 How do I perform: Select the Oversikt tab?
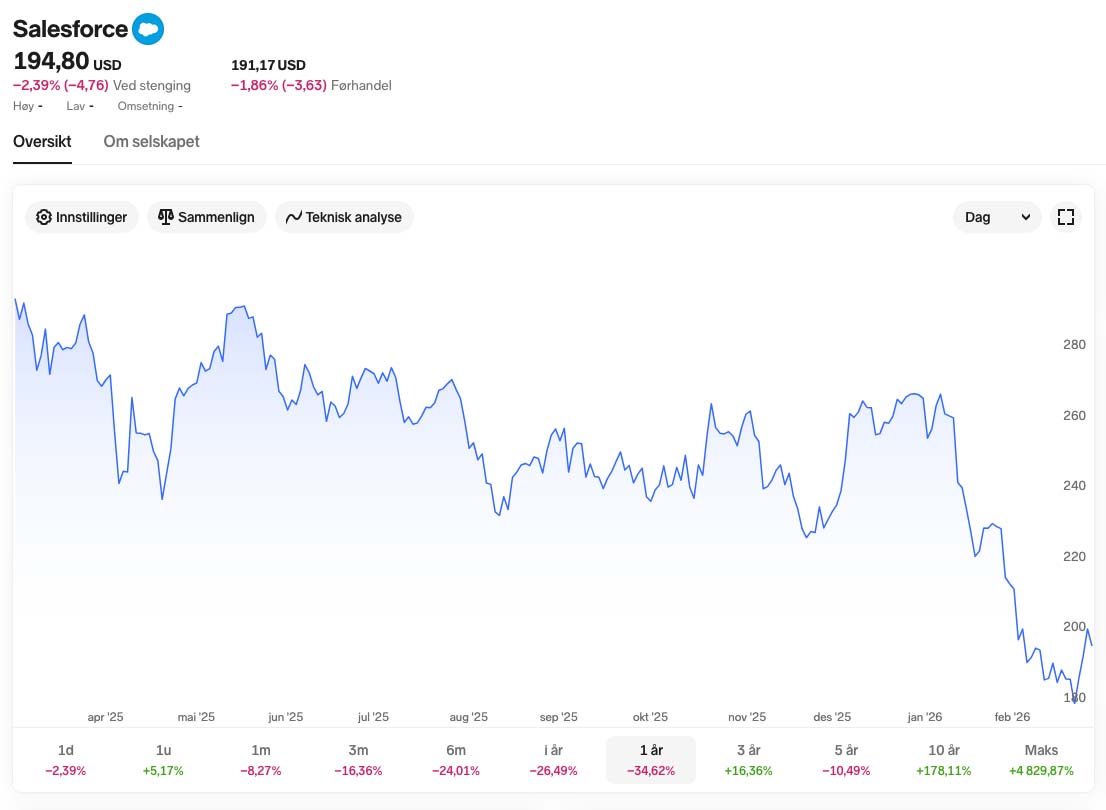coord(42,141)
